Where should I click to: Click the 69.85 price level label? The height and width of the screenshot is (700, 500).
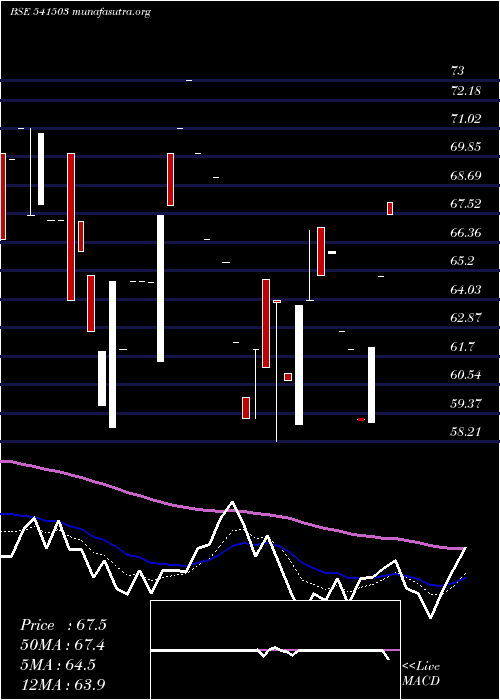pos(466,146)
